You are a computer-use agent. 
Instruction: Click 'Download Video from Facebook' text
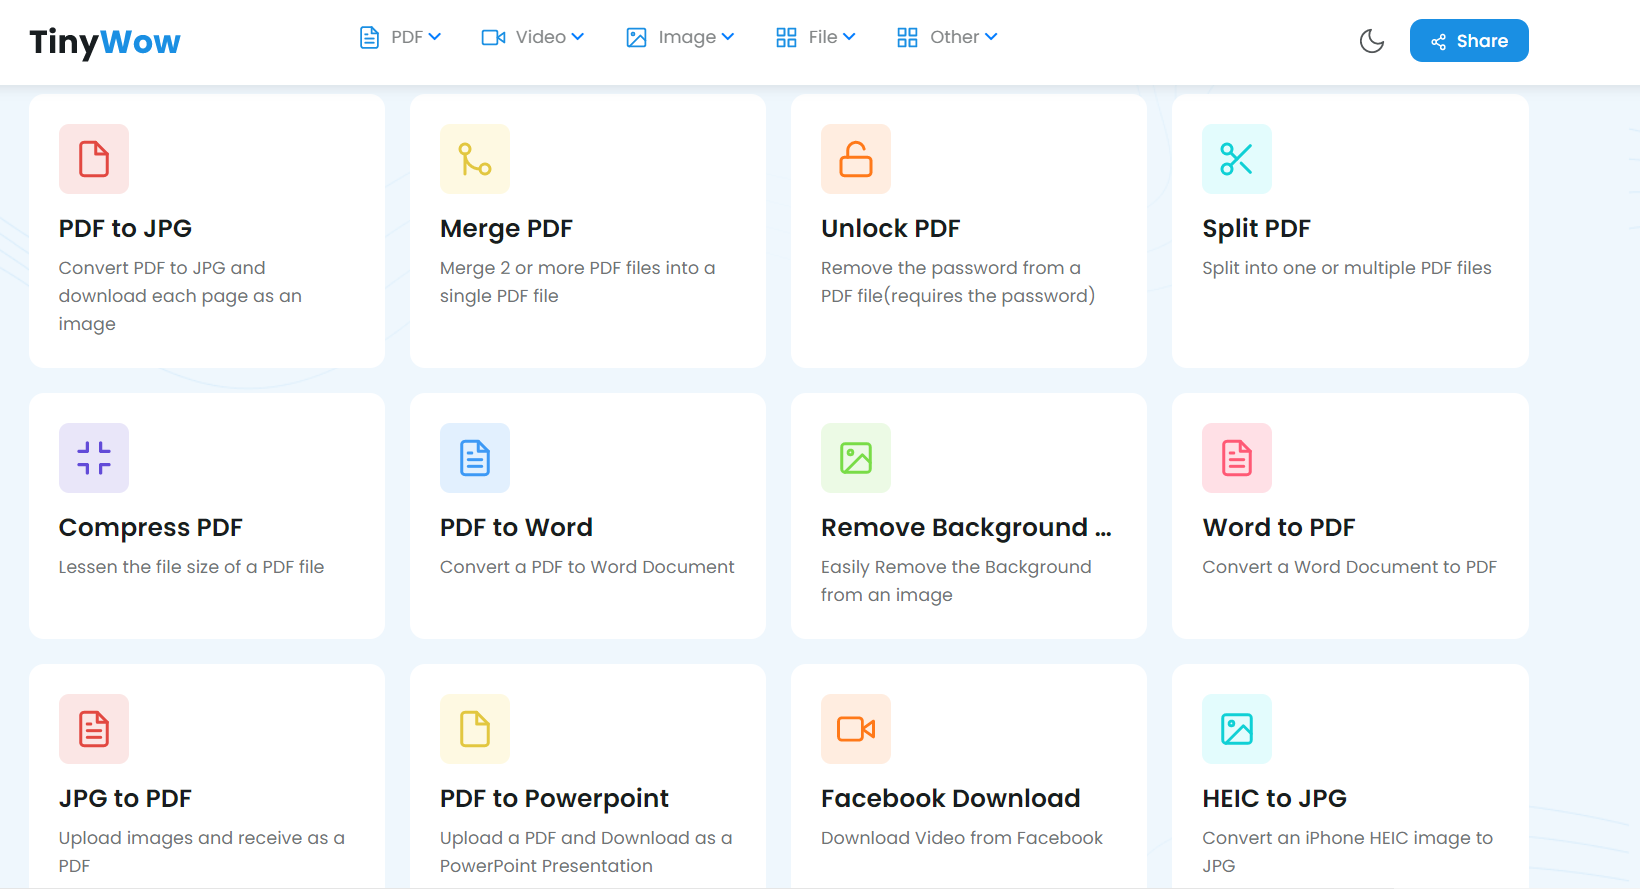(x=962, y=838)
